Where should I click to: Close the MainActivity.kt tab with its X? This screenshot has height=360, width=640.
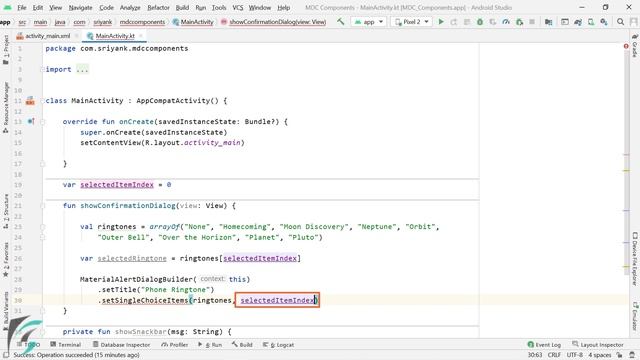point(140,36)
